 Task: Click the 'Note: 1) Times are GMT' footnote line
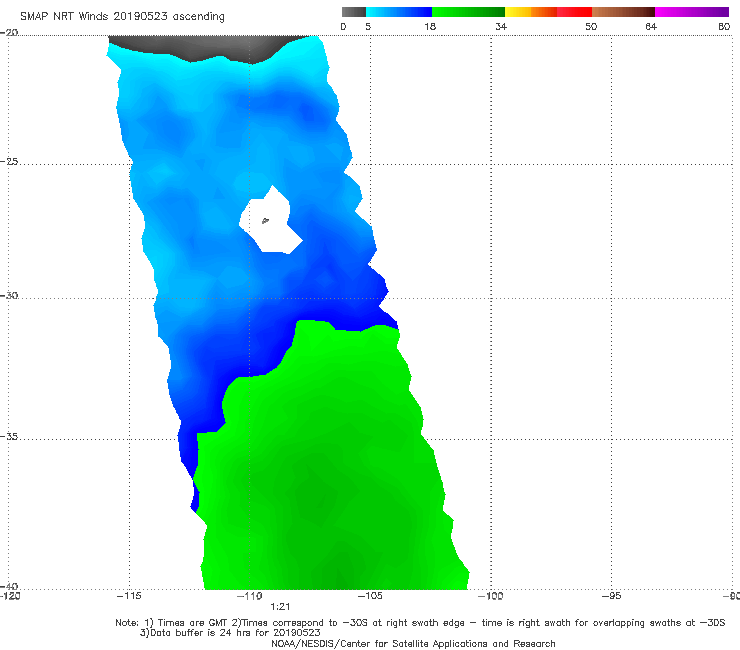pyautogui.click(x=420, y=623)
